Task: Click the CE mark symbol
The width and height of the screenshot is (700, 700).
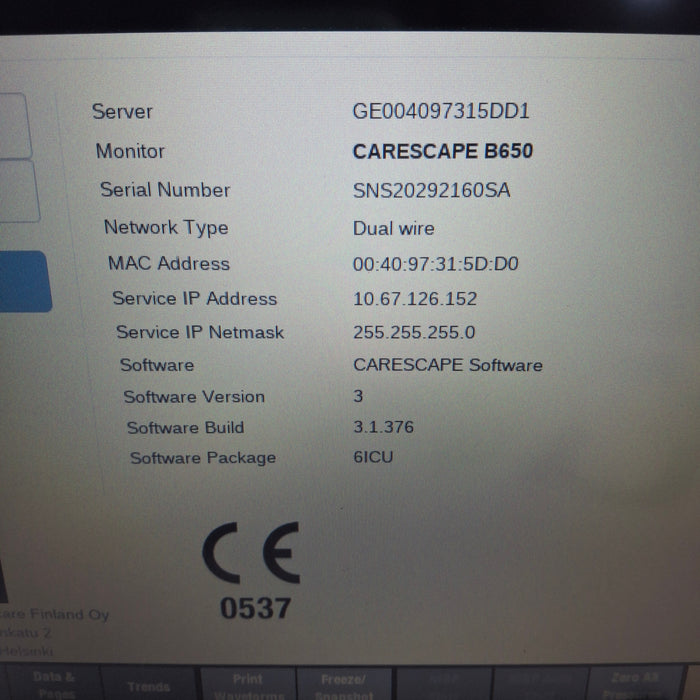Action: point(251,553)
